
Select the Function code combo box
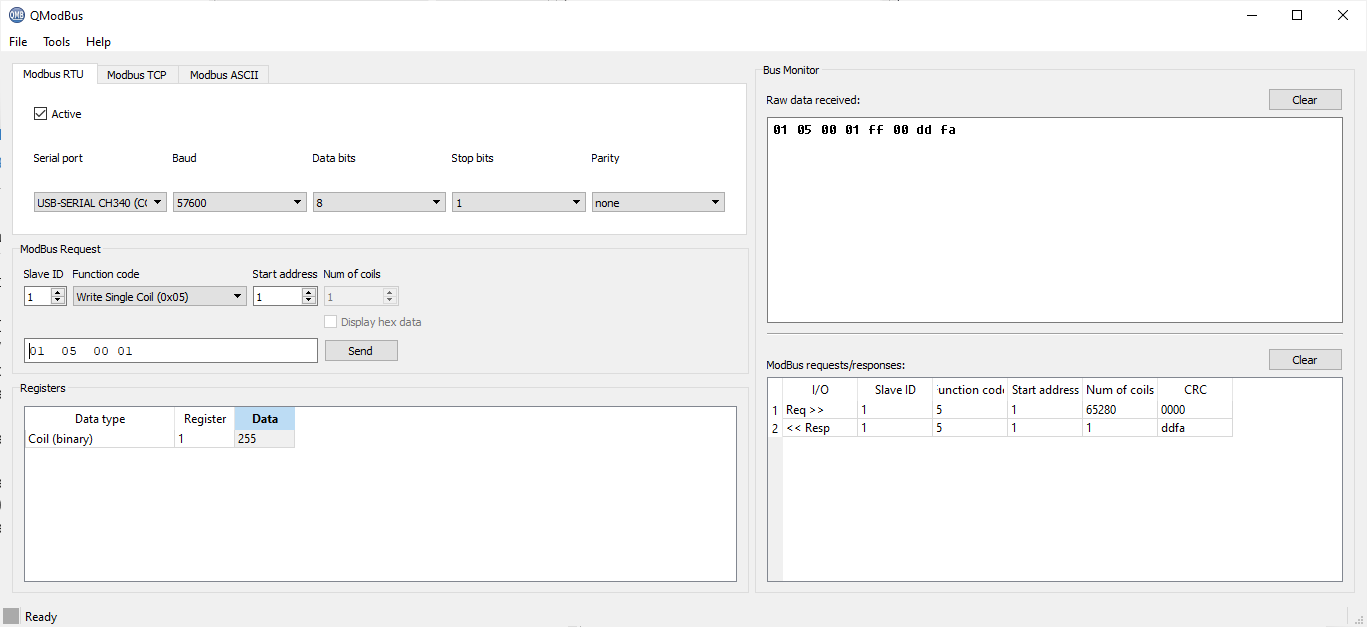[159, 296]
